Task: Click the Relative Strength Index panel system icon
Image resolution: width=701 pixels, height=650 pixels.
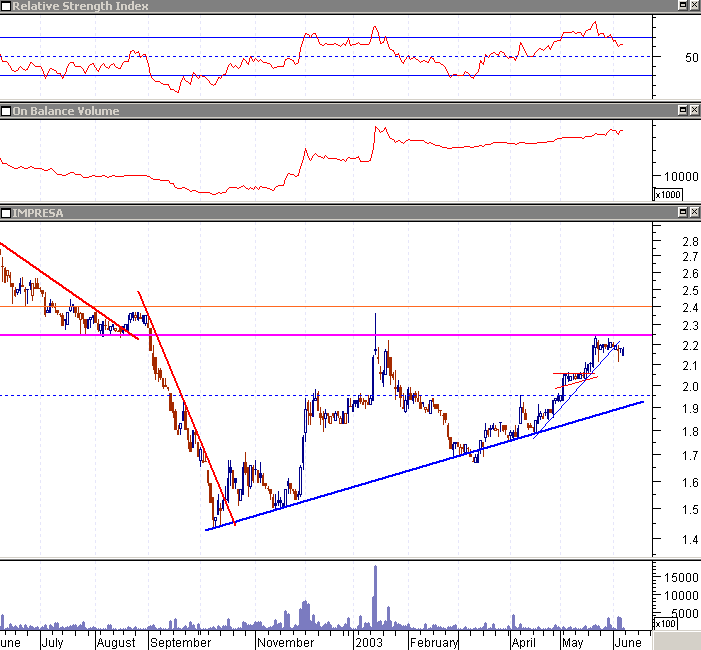Action: point(6,6)
